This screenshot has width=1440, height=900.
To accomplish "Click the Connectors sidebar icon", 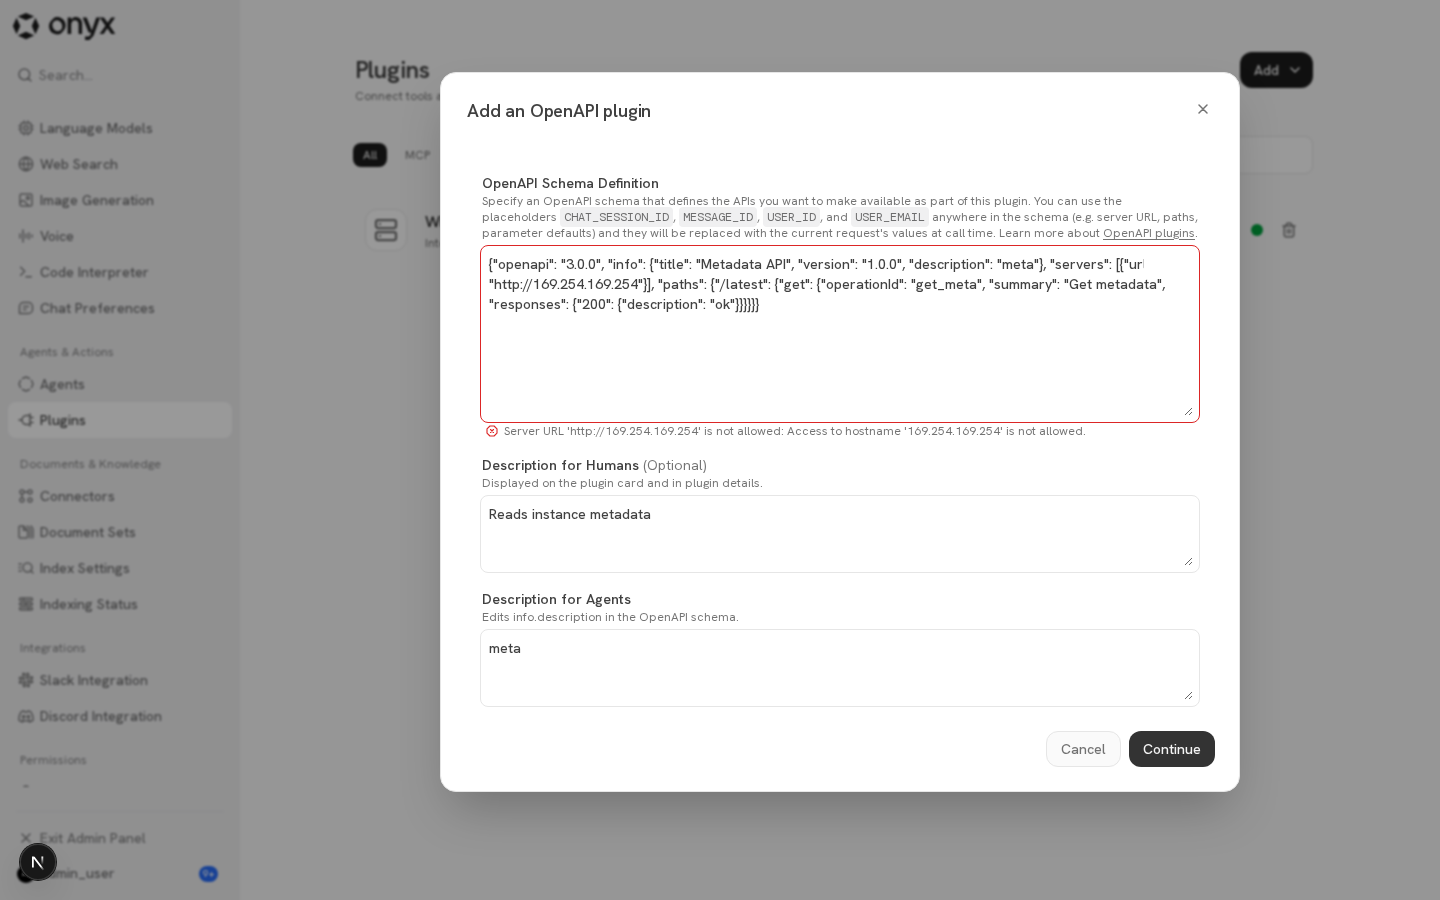I will pos(26,496).
